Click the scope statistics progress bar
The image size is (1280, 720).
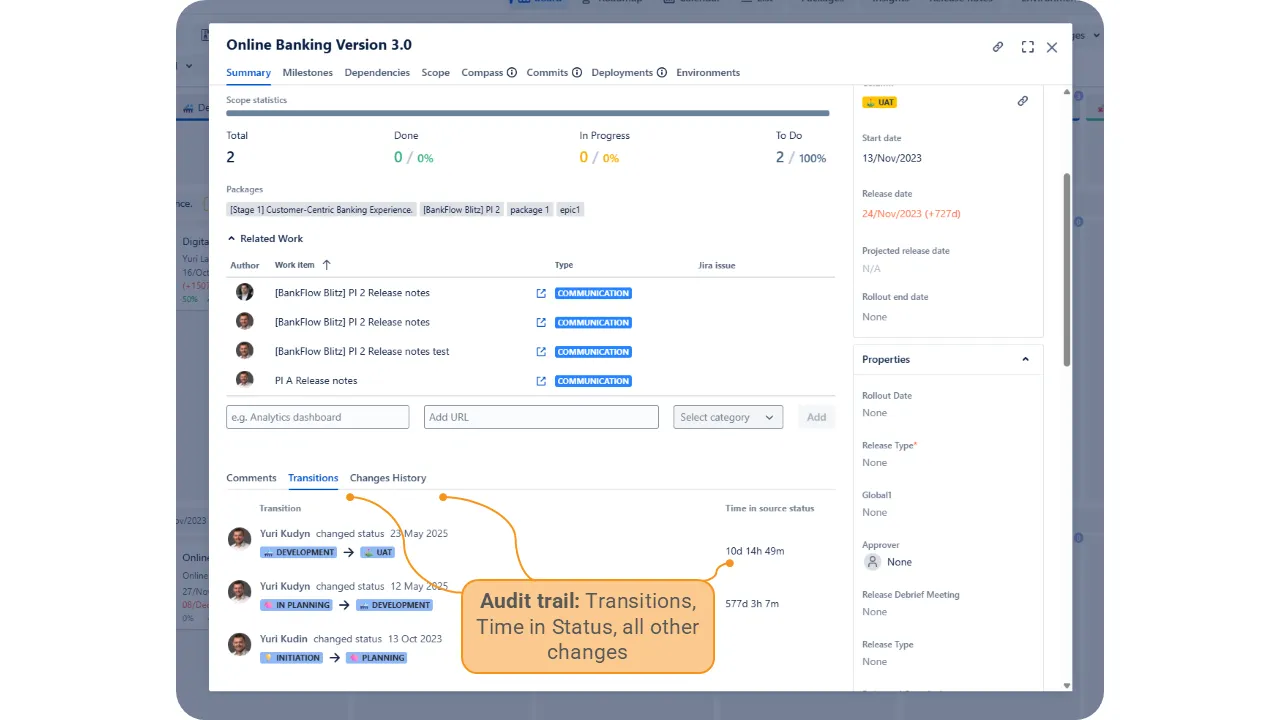coord(527,114)
